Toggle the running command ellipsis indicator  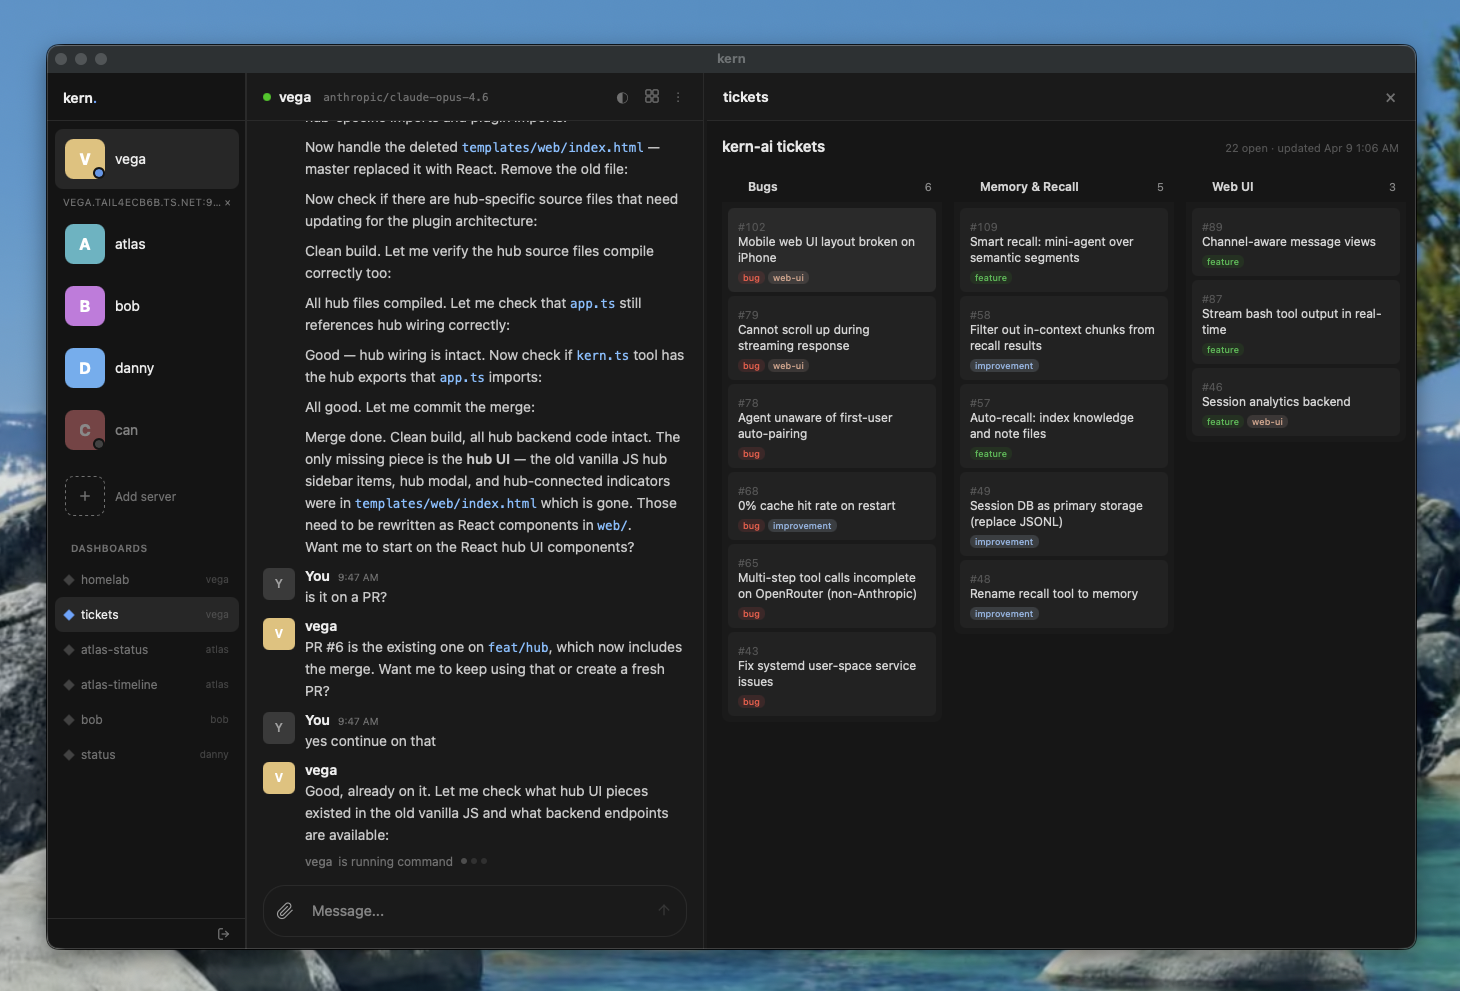point(473,861)
